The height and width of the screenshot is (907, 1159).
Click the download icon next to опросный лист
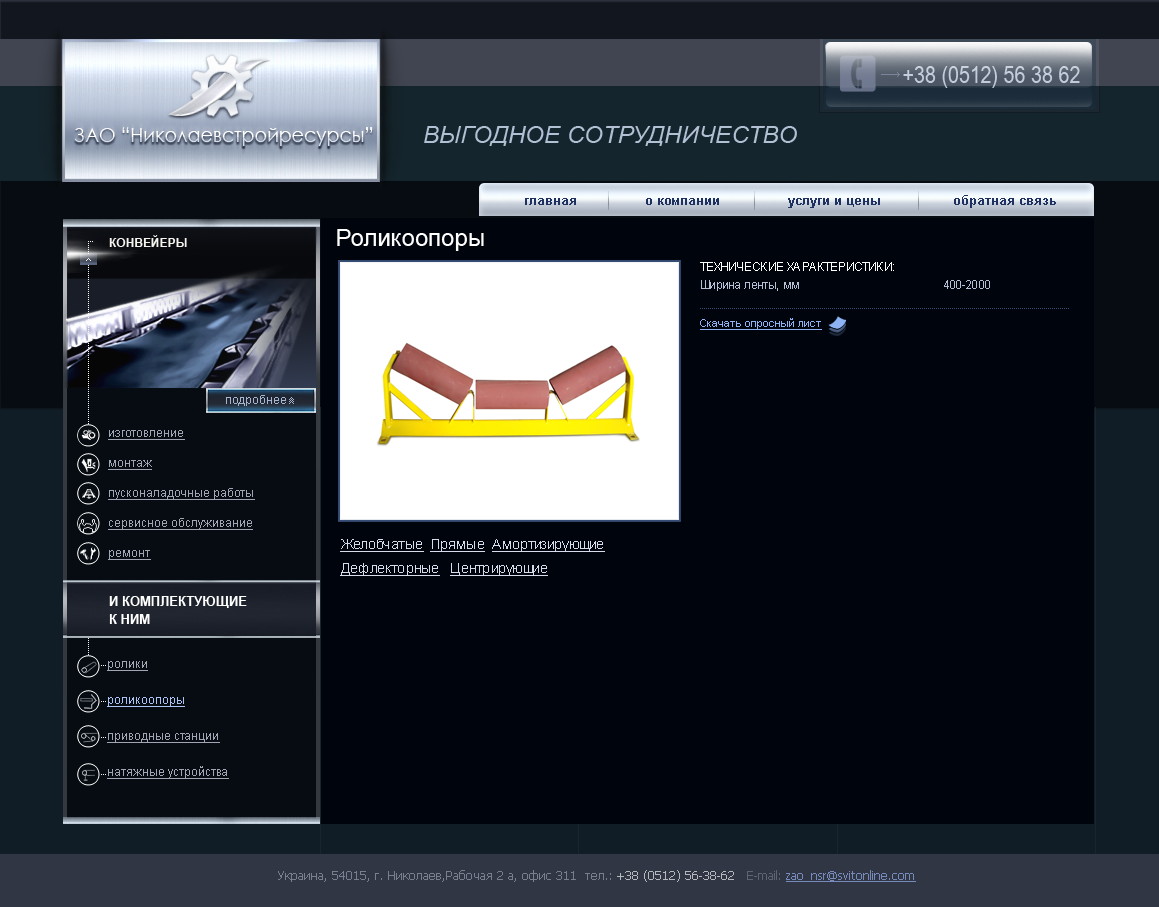tap(837, 325)
